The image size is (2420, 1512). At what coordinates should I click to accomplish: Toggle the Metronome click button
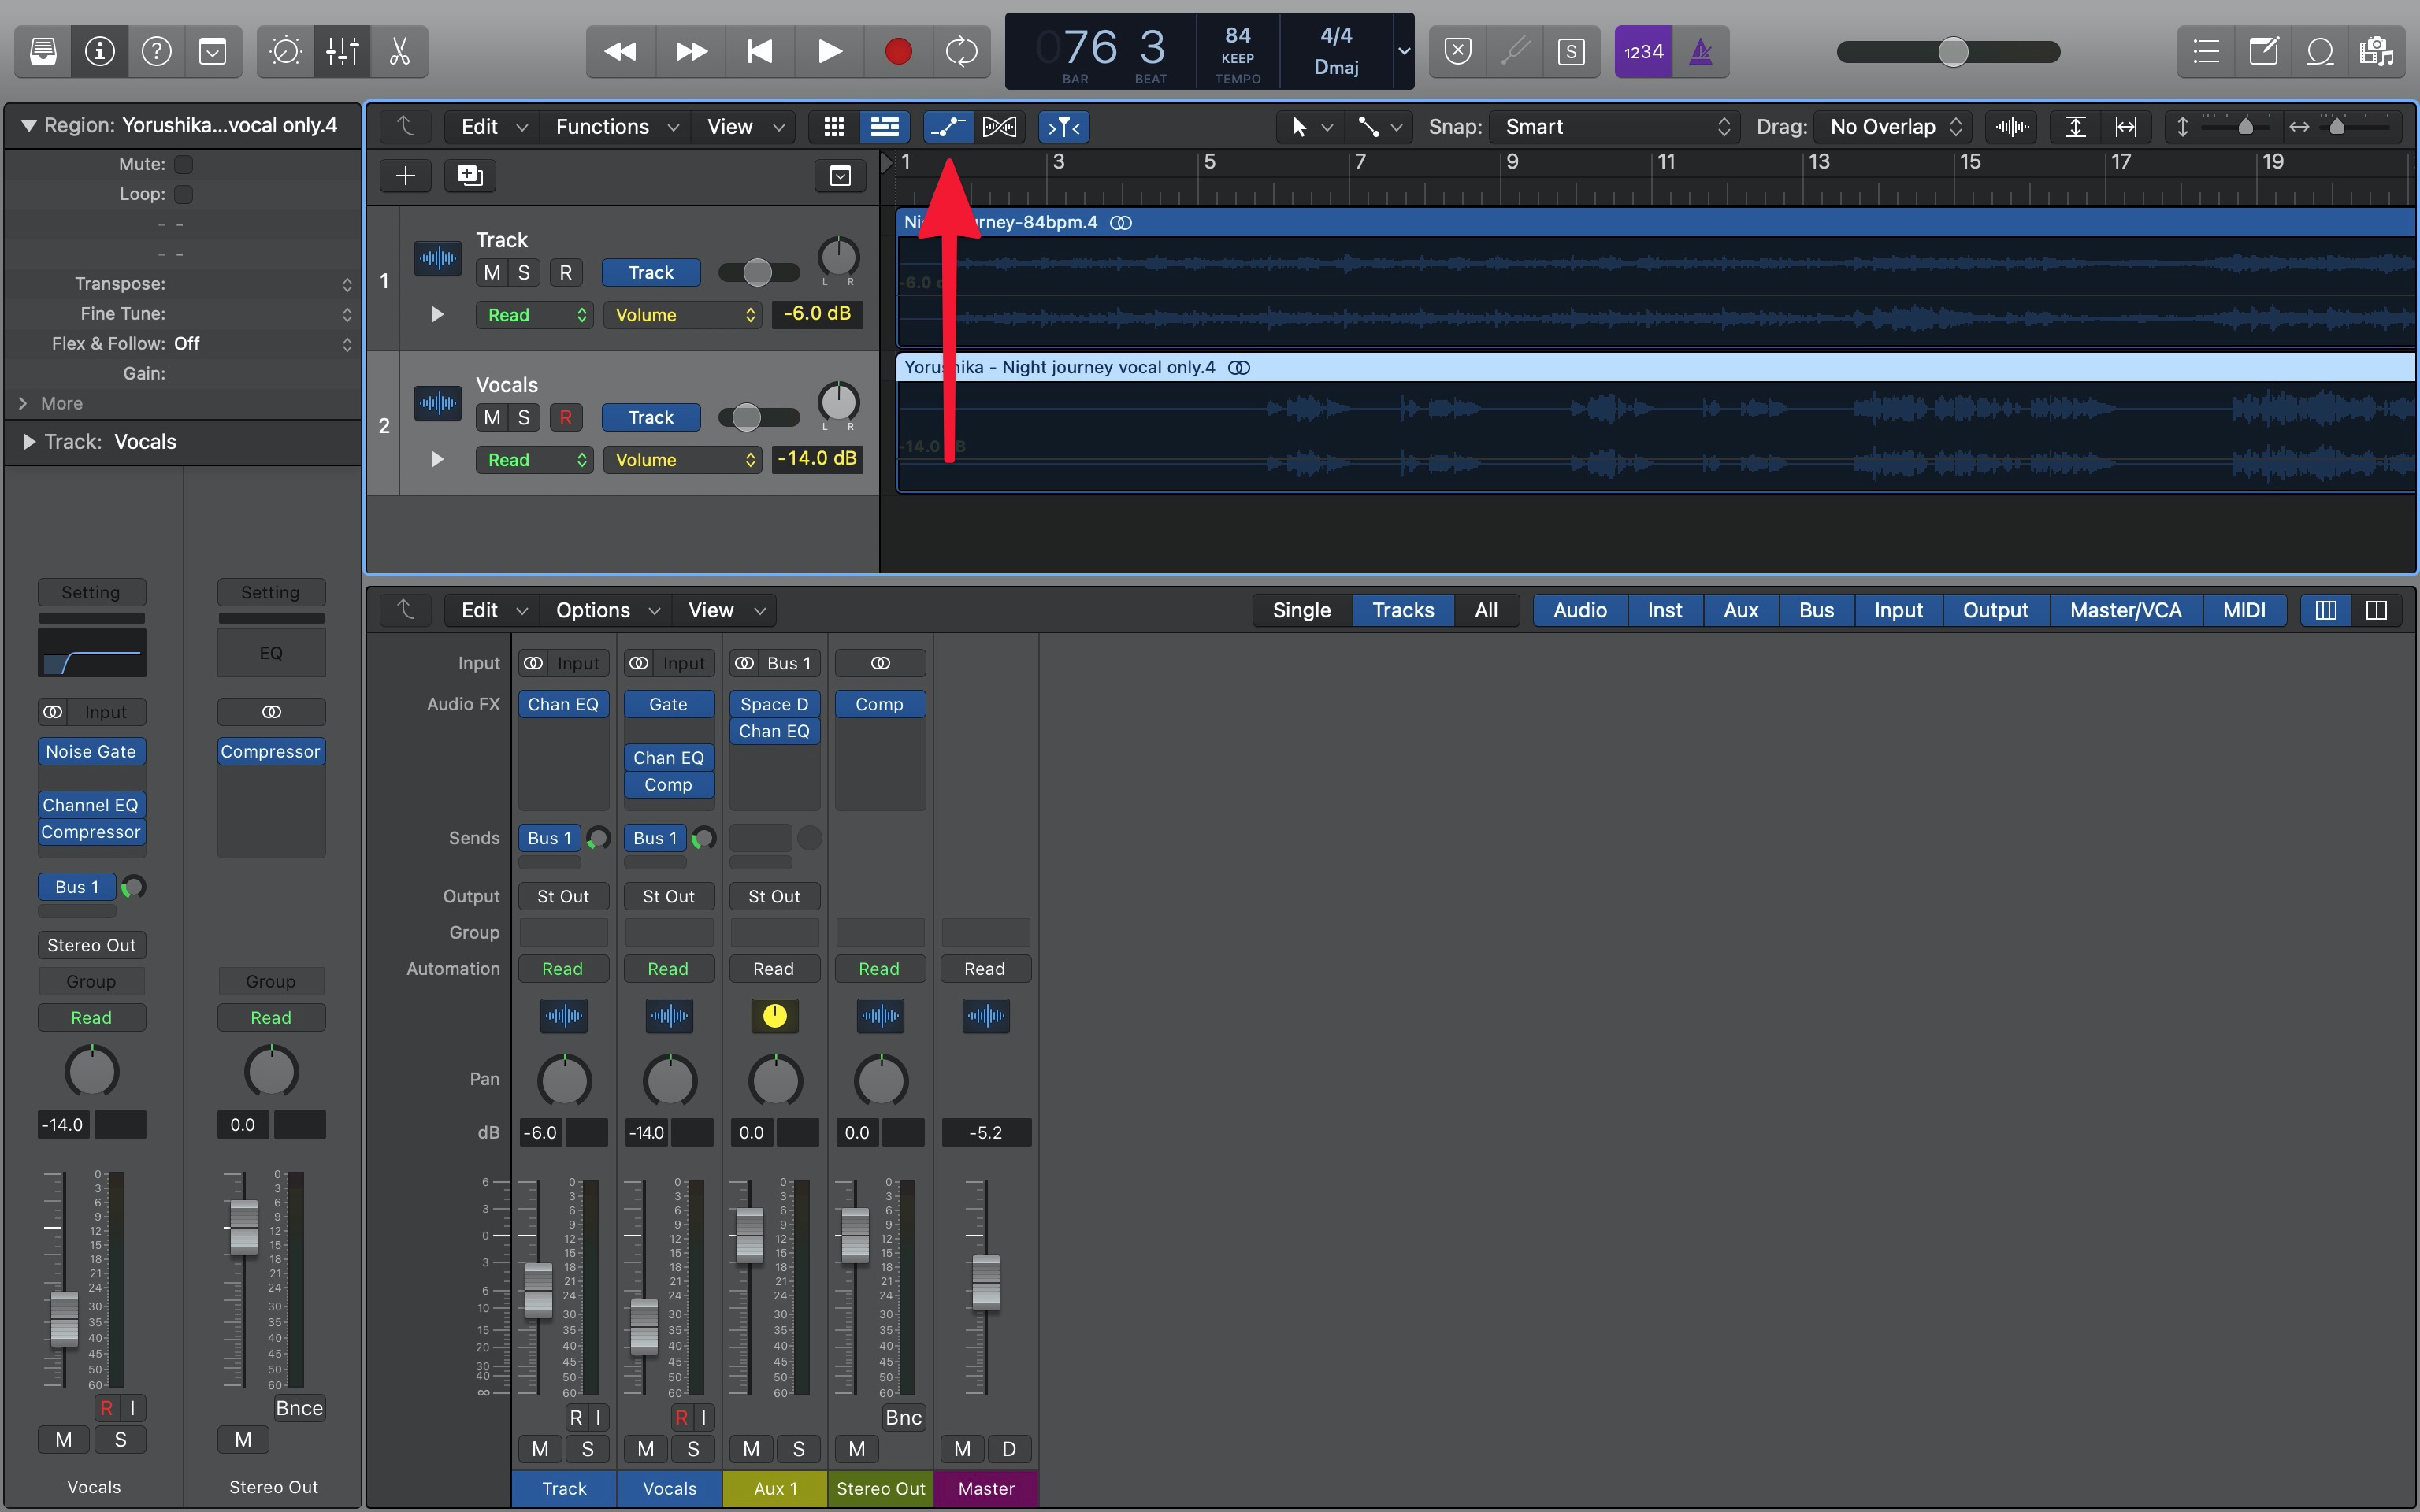[1700, 51]
